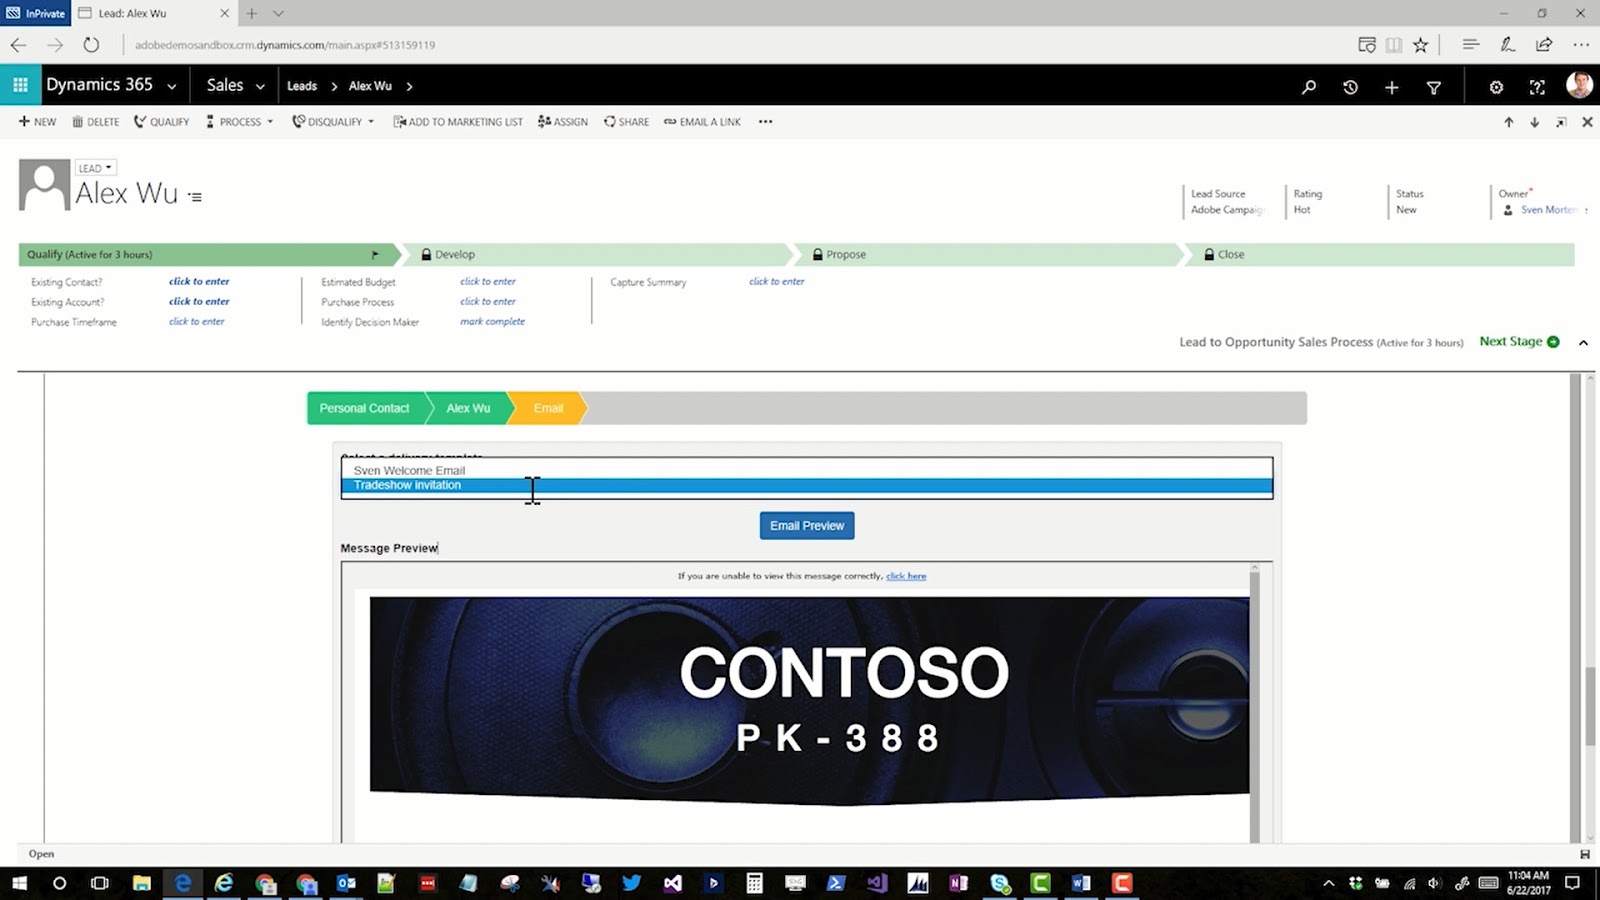
Task: Click the New command button
Action: [x=37, y=122]
